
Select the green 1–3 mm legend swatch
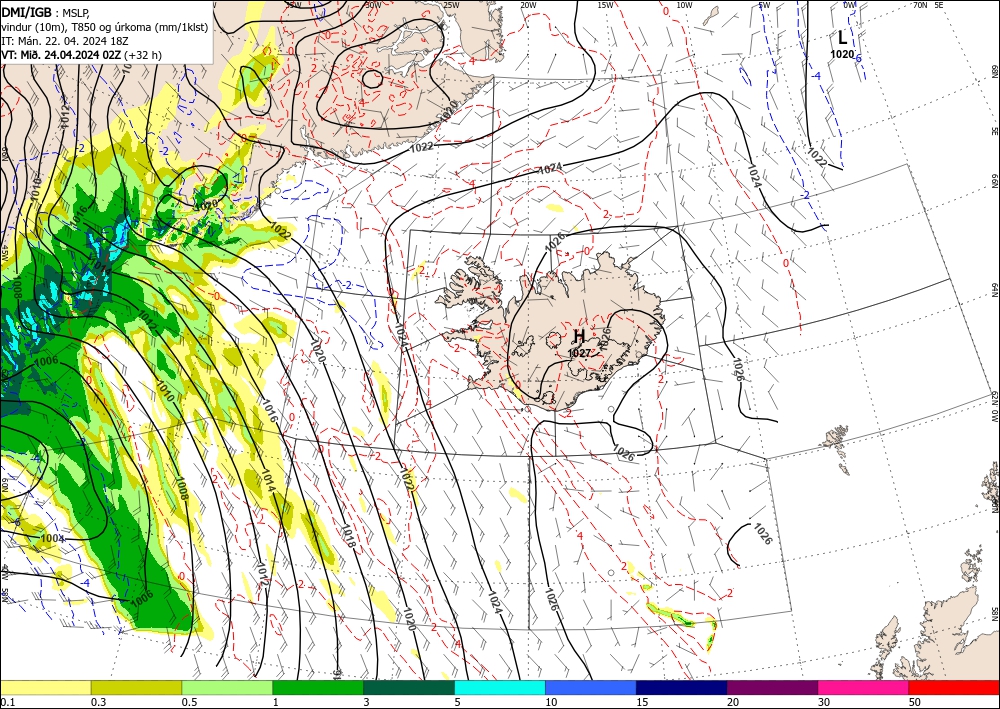(318, 687)
